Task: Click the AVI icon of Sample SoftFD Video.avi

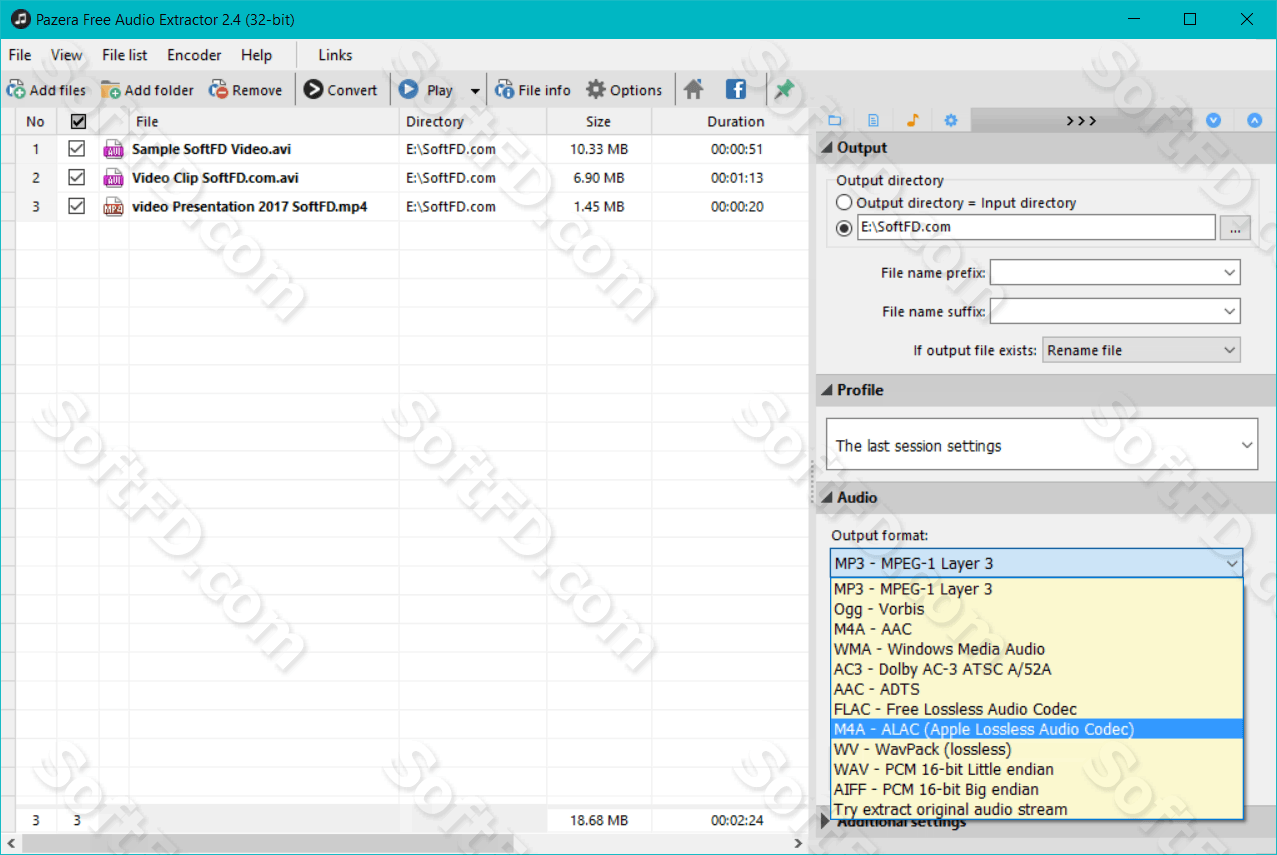Action: point(113,149)
